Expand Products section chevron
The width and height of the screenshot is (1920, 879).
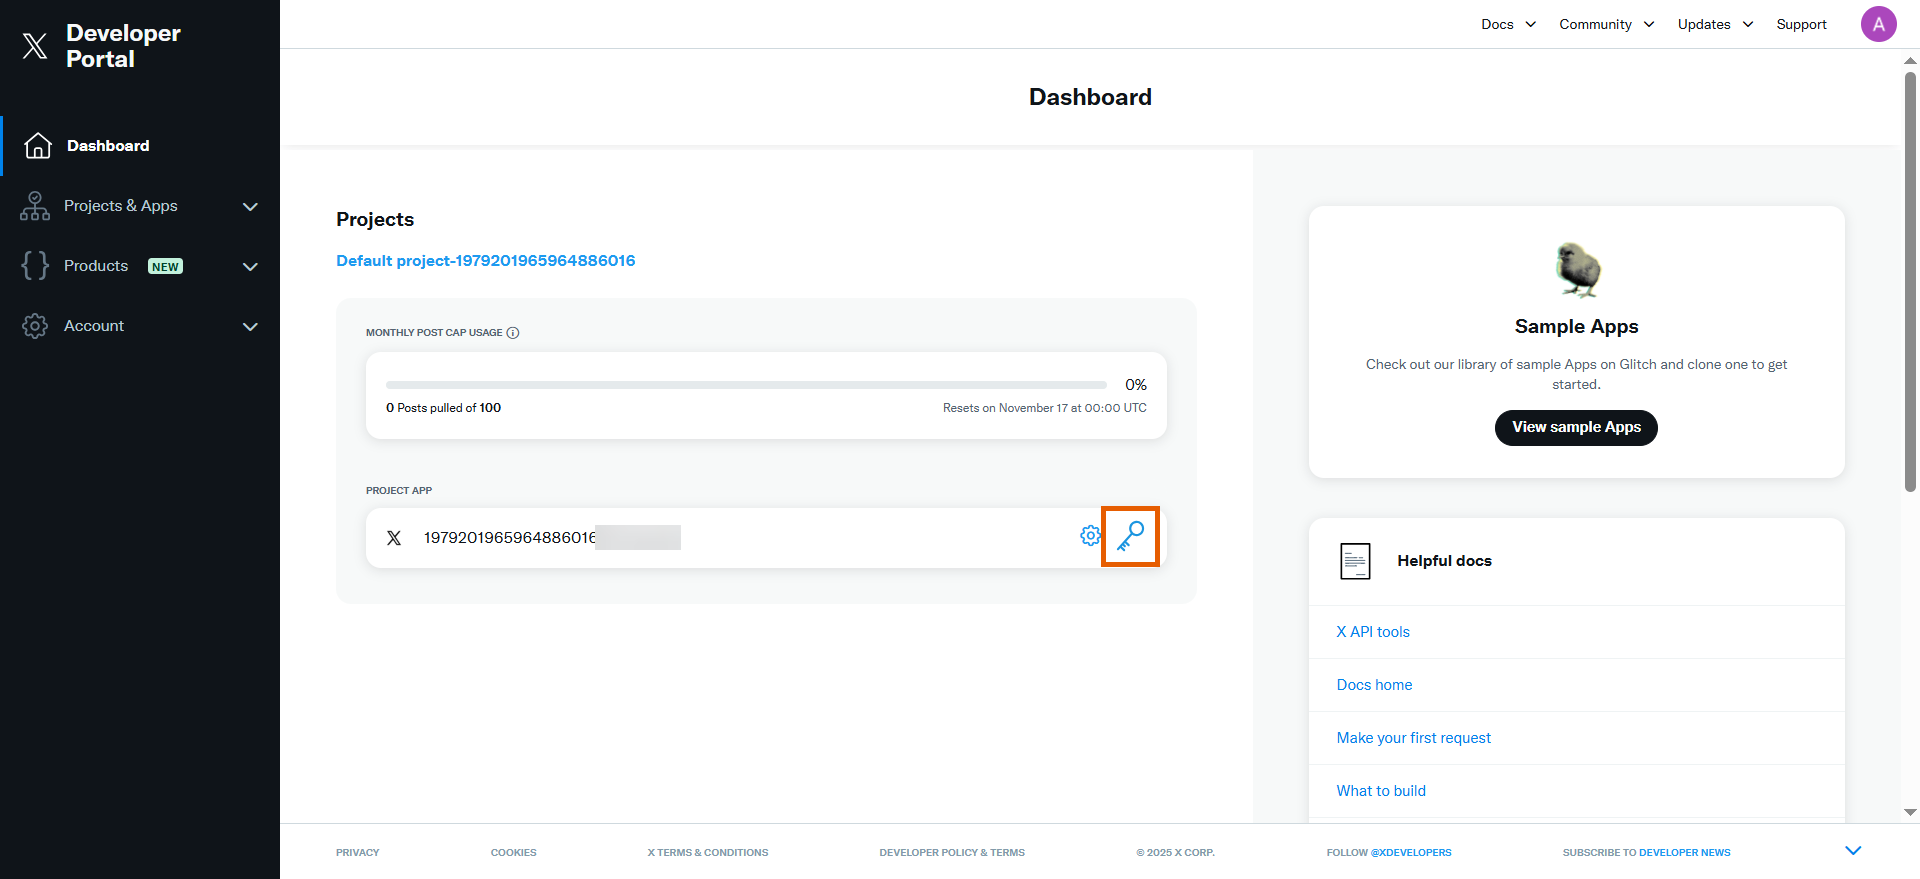click(250, 267)
